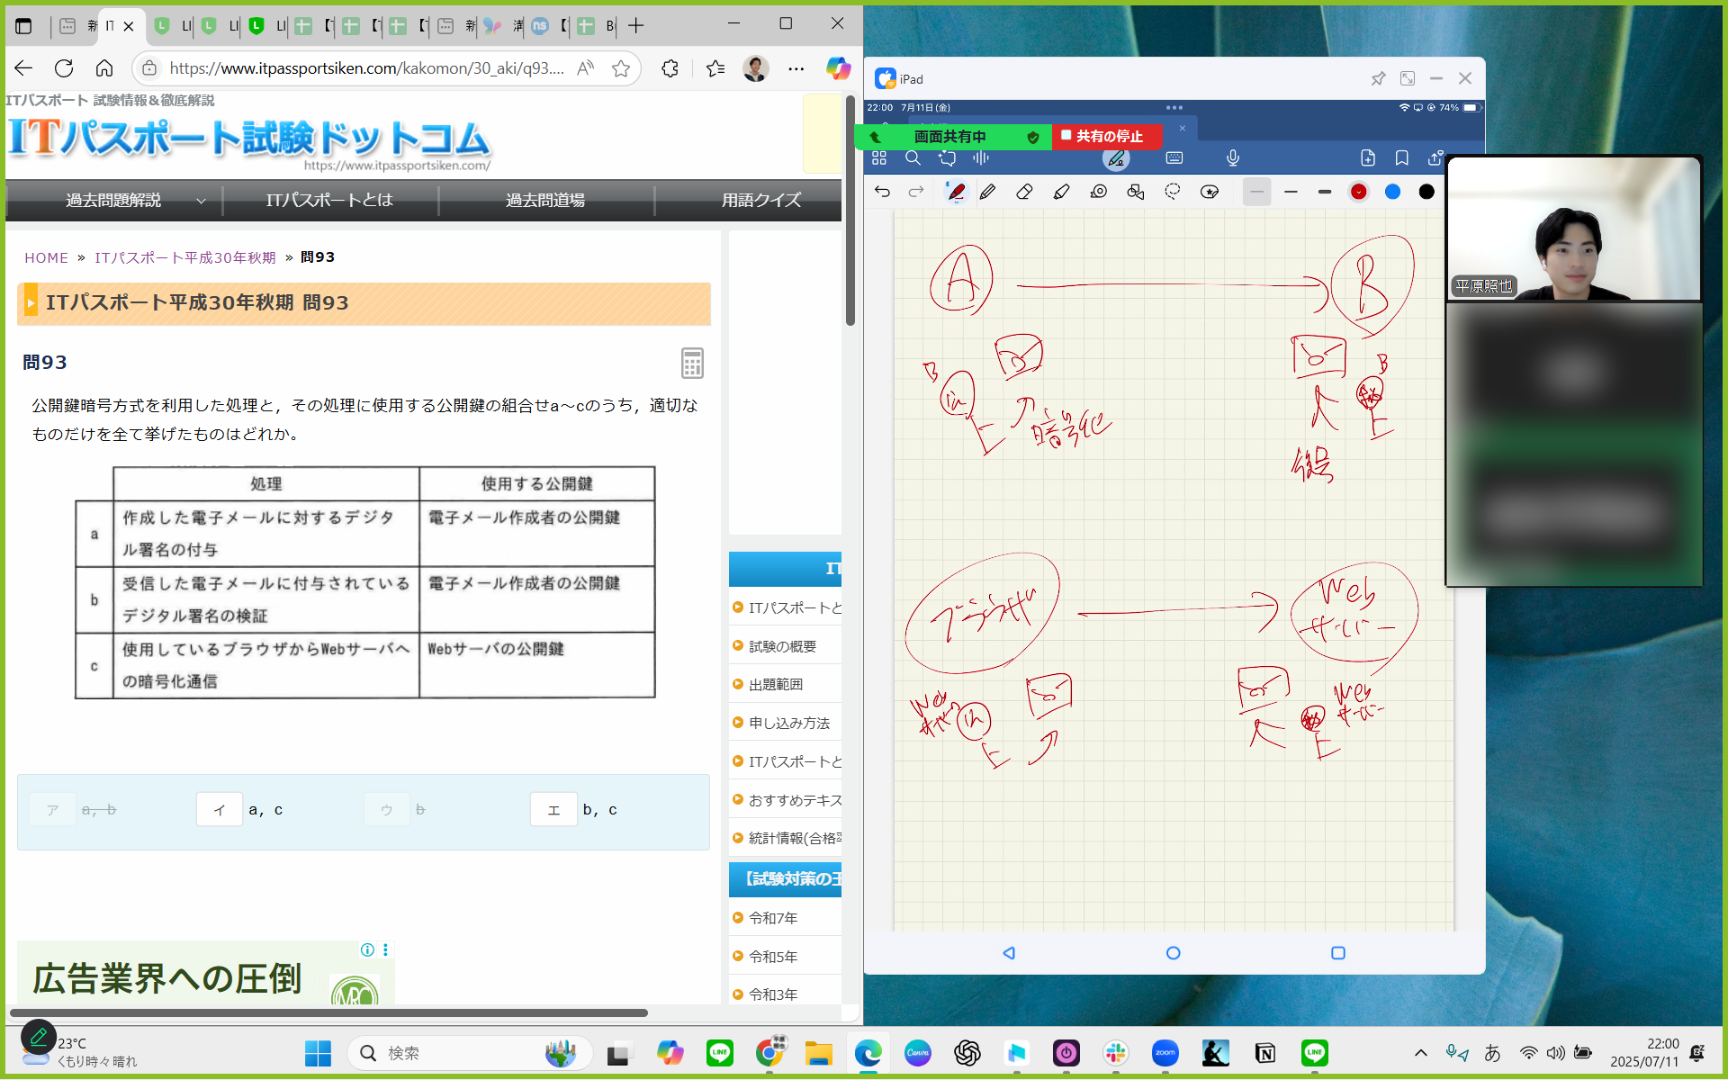Choose the lasso selection tool
1728x1080 pixels.
1172,192
